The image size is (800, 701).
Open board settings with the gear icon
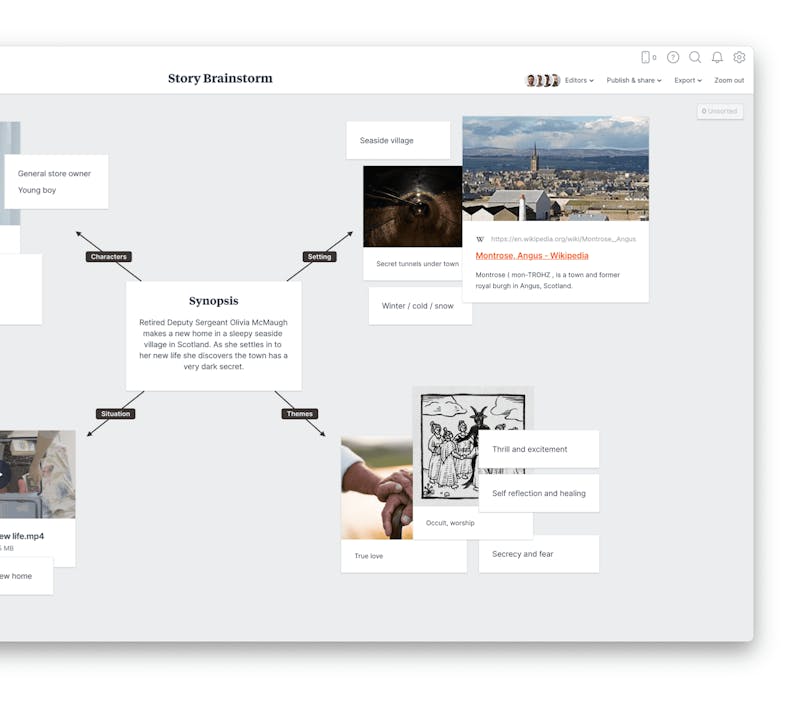click(x=738, y=58)
